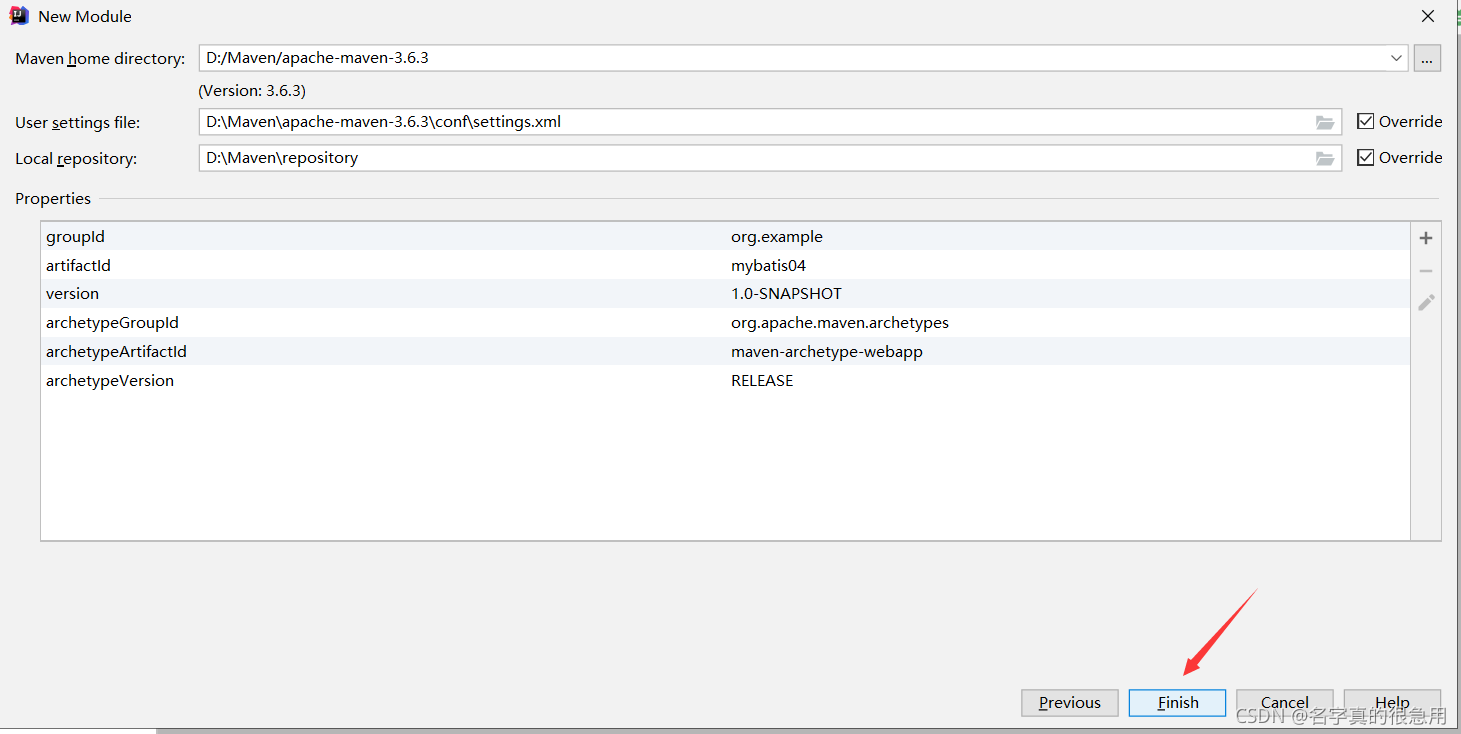Click Maven home directory path text
Image resolution: width=1461 pixels, height=734 pixels.
click(317, 58)
